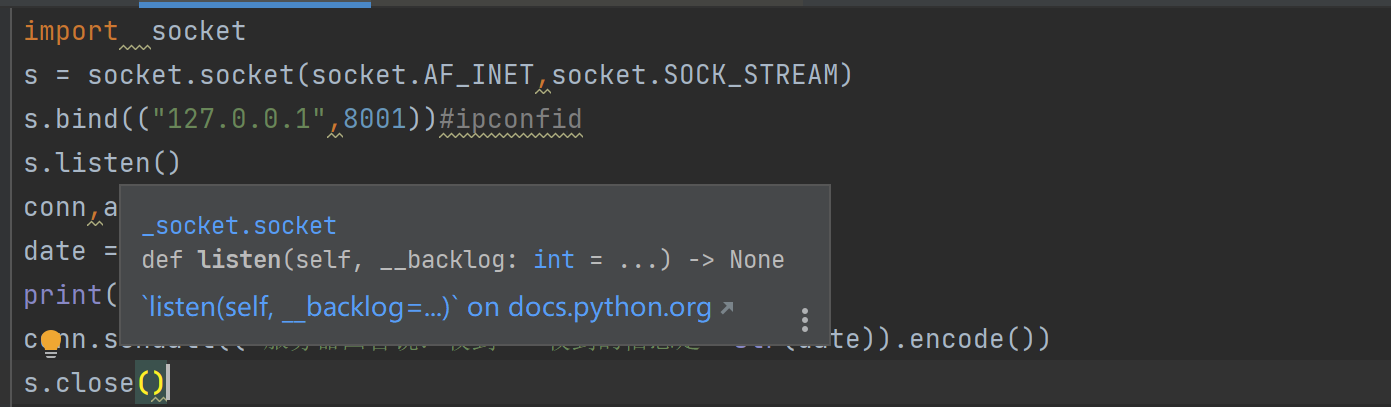Open the listen docs link on docs.python.org
Viewport: 1391px width, 407px height.
point(426,307)
